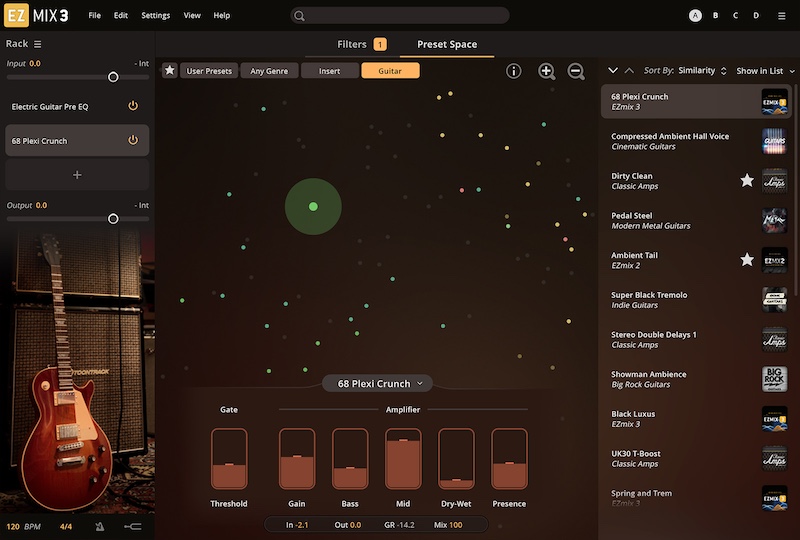Adjust the Presence fader
Image resolution: width=800 pixels, height=540 pixels.
tap(509, 459)
